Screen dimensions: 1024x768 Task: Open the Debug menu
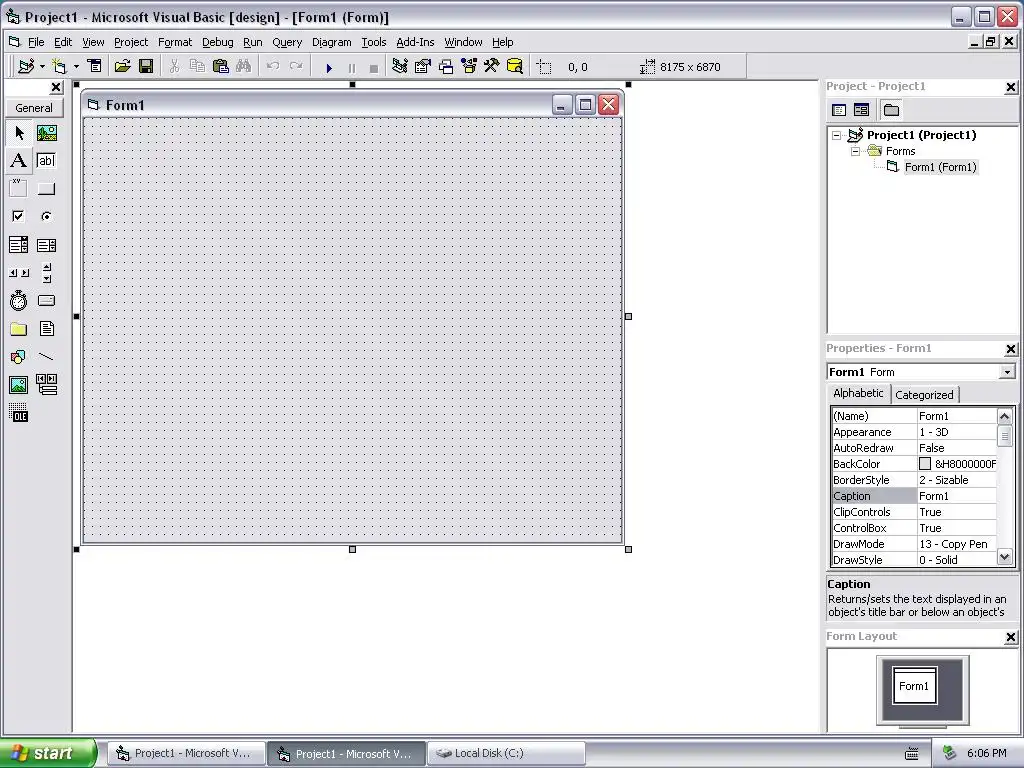point(217,42)
